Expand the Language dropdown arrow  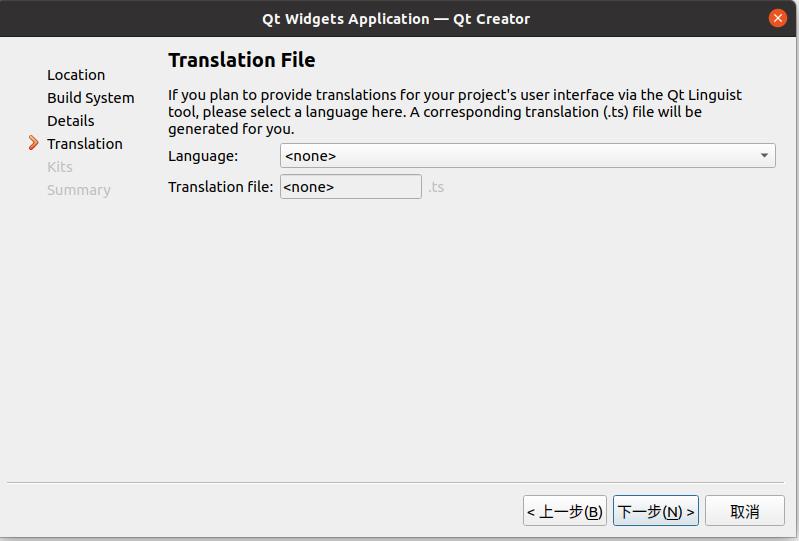[764, 156]
